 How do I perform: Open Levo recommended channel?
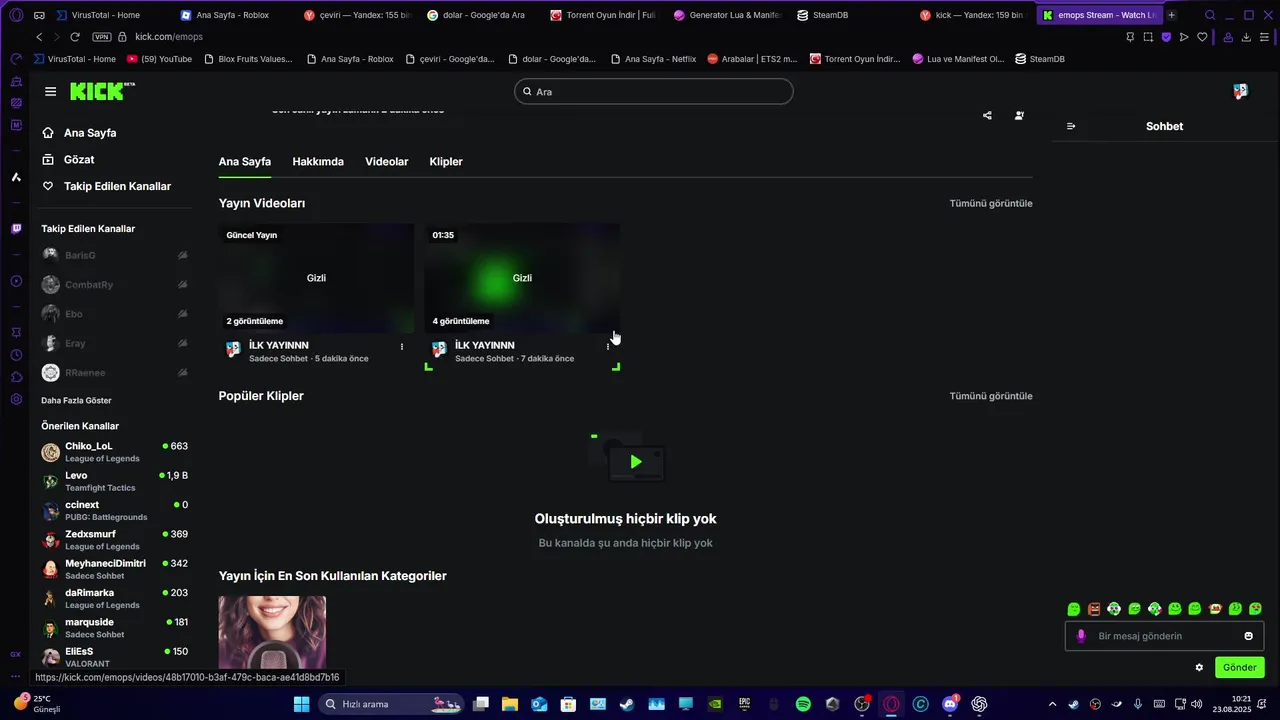pyautogui.click(x=114, y=481)
